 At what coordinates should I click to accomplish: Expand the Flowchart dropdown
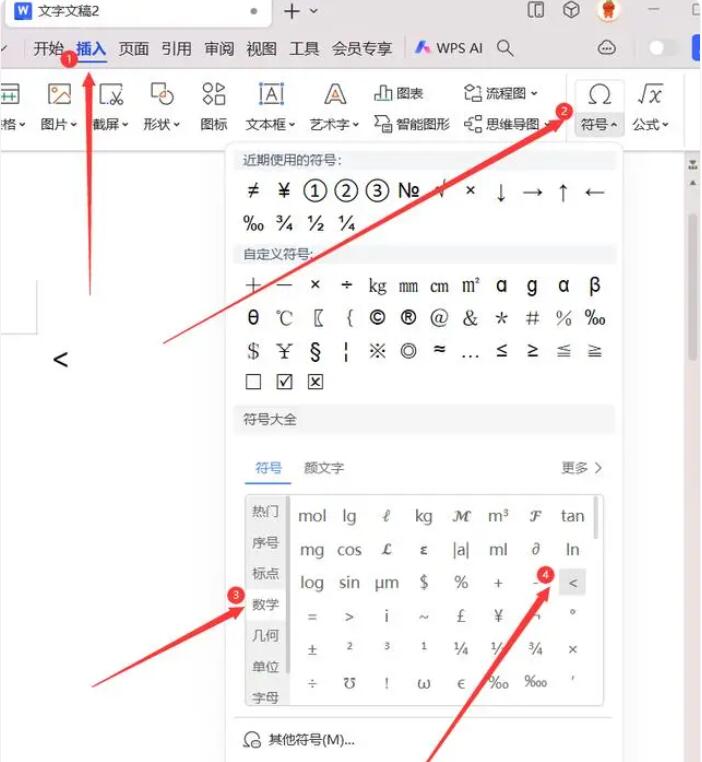[x=534, y=94]
